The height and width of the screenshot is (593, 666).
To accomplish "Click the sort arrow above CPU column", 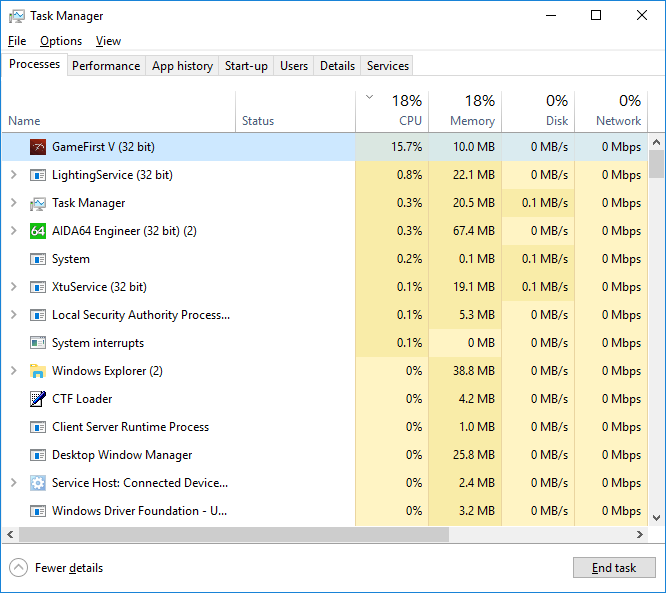I will (x=370, y=97).
